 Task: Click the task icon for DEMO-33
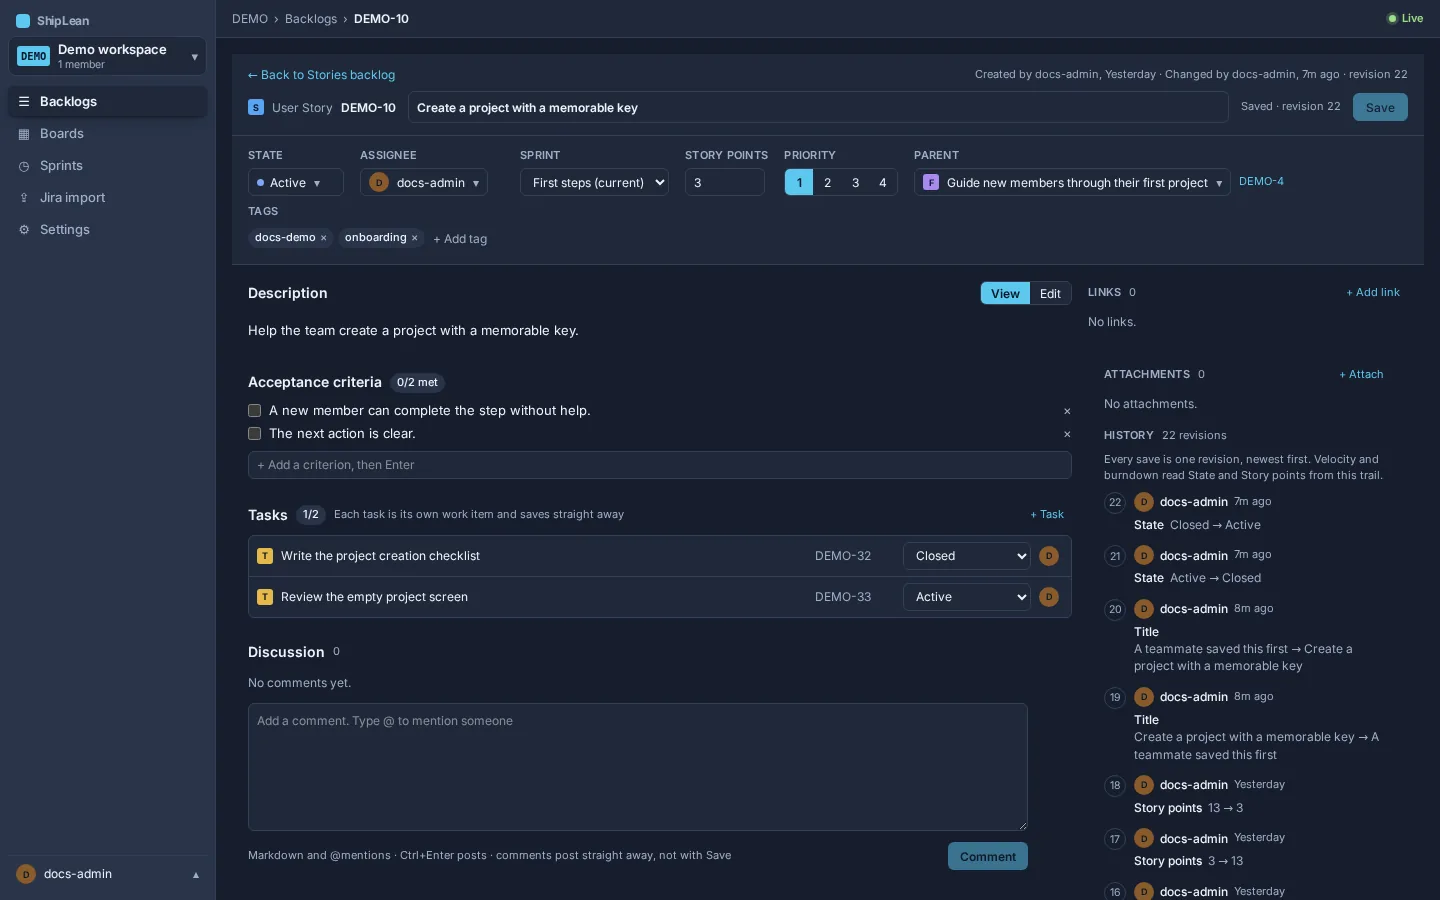265,597
